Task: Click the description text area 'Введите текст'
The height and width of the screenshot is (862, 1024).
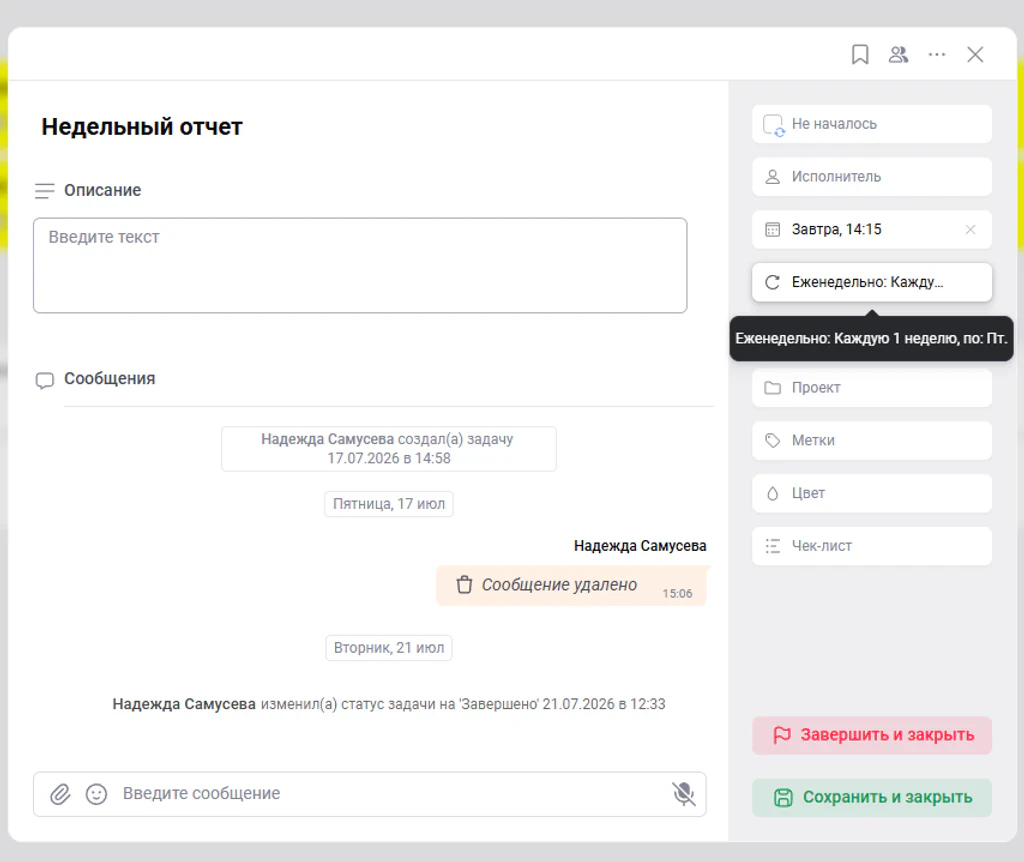Action: (360, 265)
